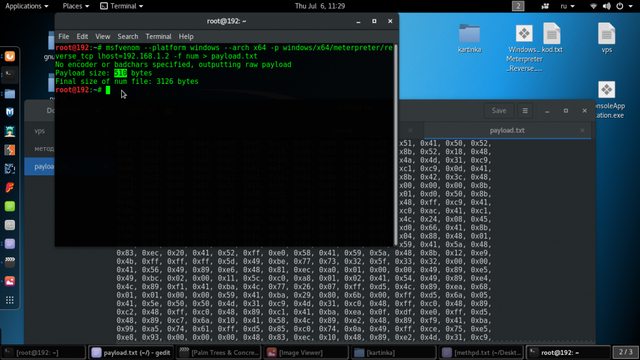Maximize the gedit window
Viewport: 640px width, 360px height.
[x=566, y=111]
